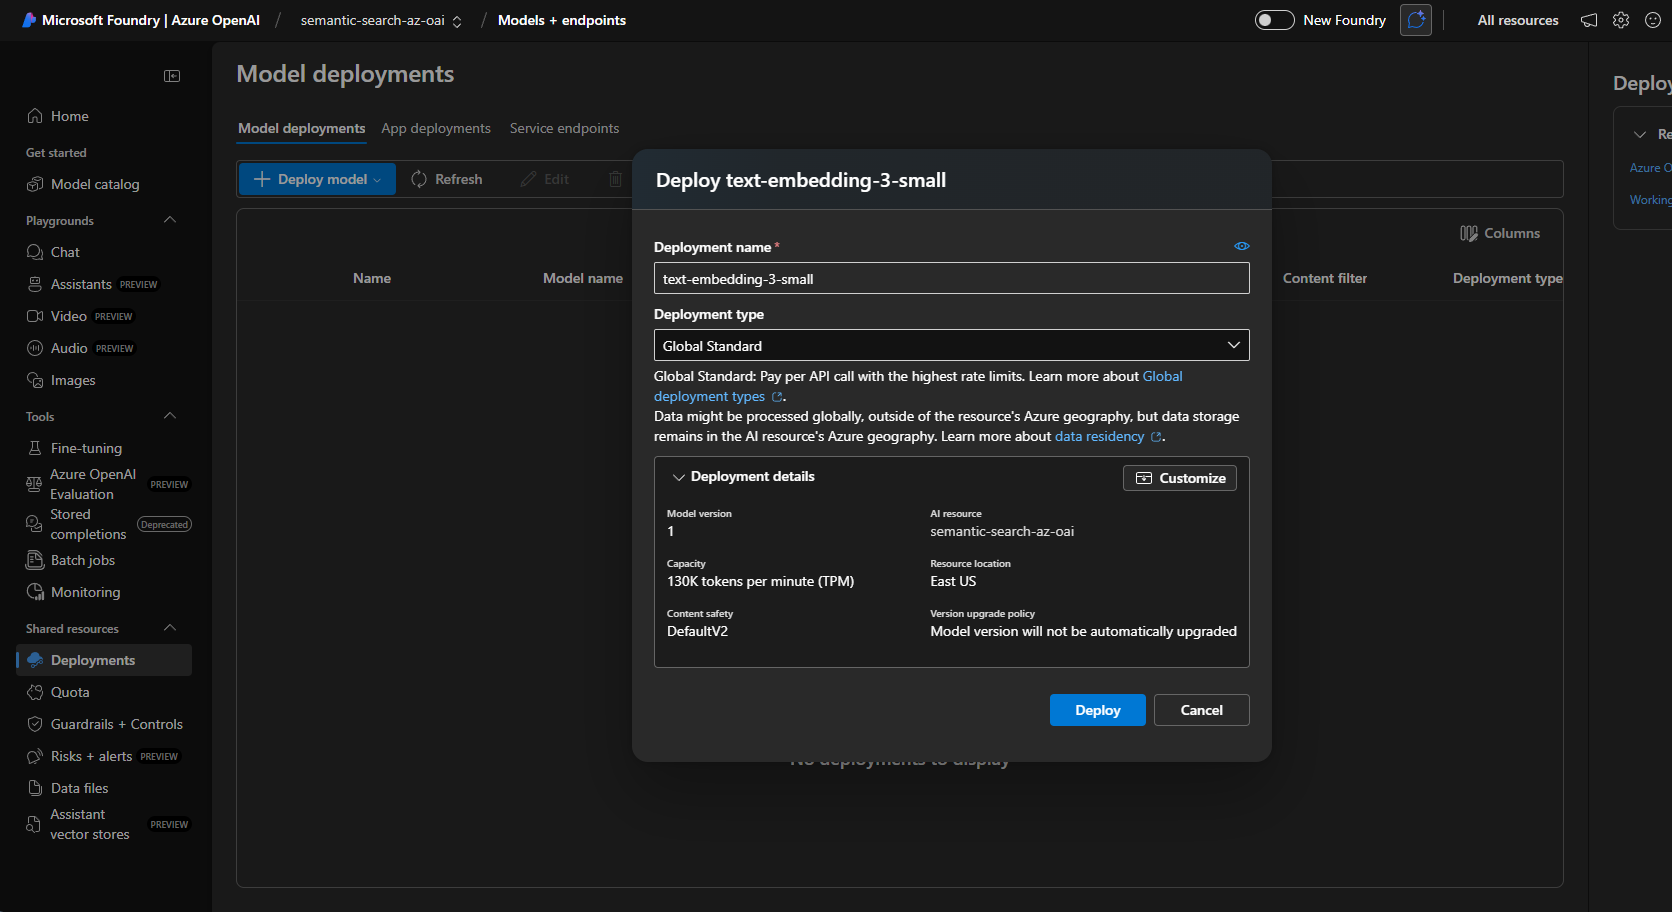This screenshot has width=1672, height=912.
Task: Open the Audio playground icon
Action: click(35, 348)
